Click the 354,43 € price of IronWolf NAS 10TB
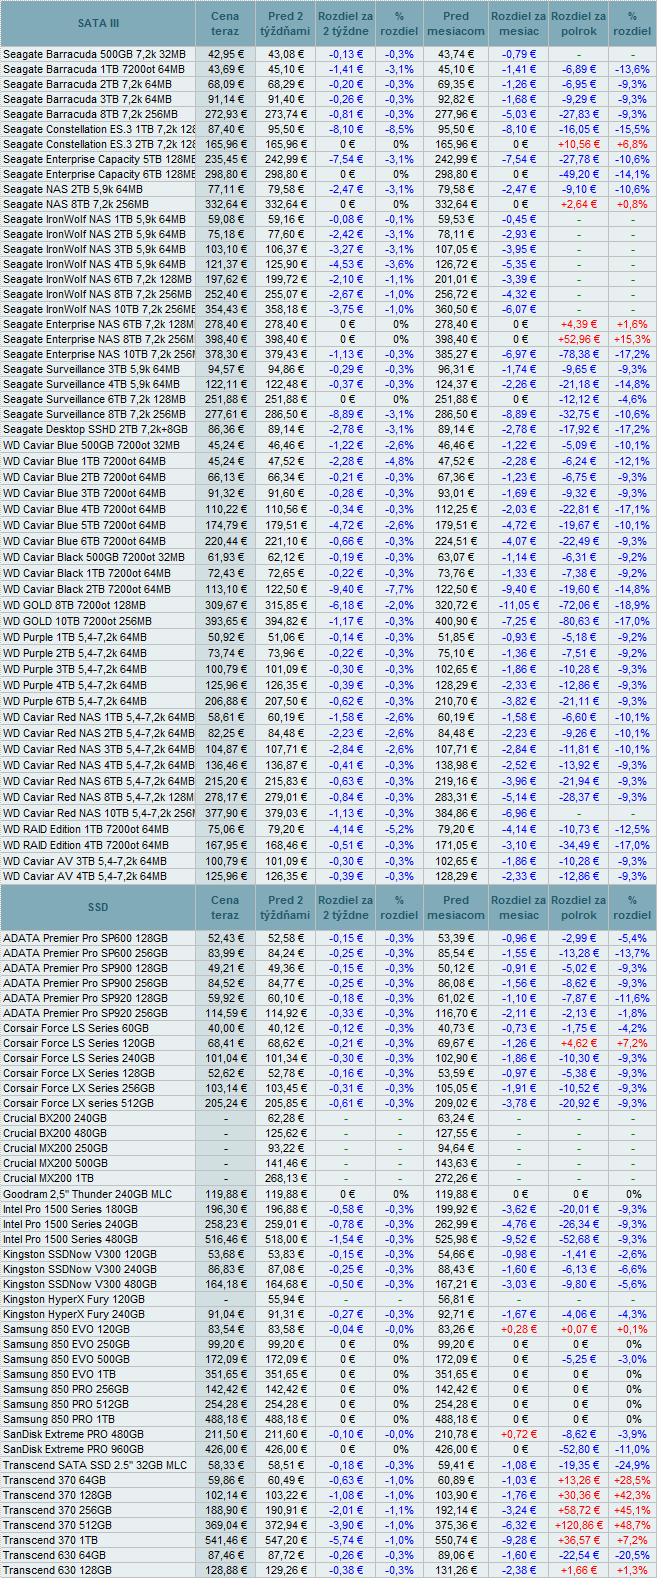The width and height of the screenshot is (657, 1578). click(224, 309)
